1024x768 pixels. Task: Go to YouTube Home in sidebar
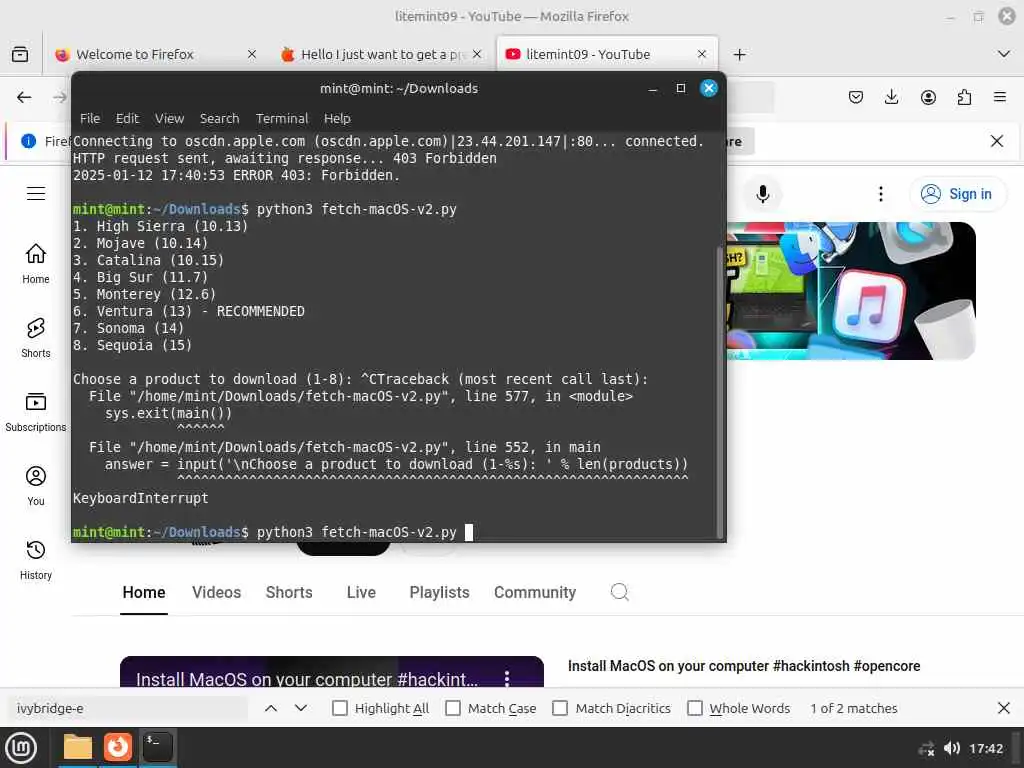point(36,264)
